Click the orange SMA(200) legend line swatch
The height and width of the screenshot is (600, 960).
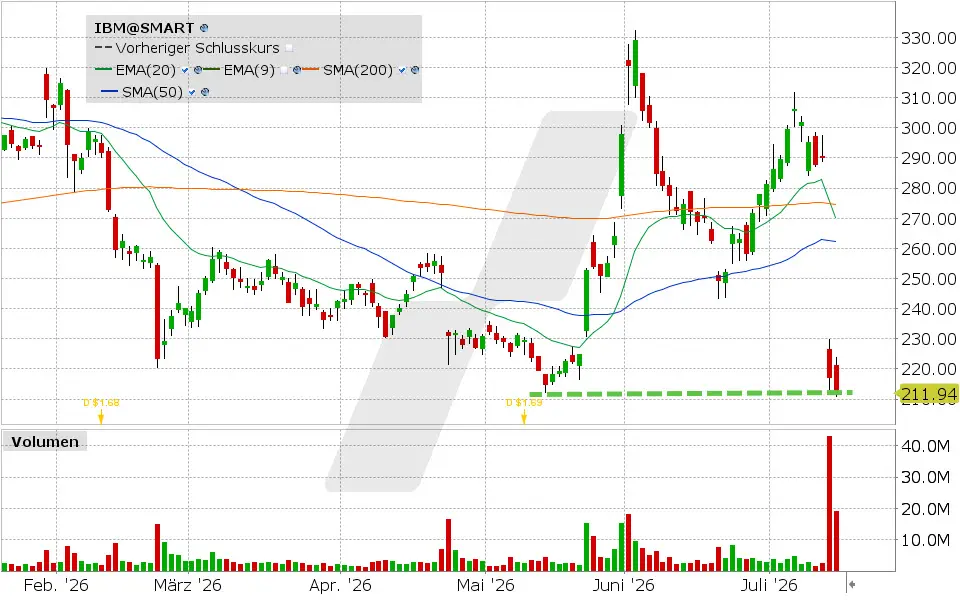(310, 69)
